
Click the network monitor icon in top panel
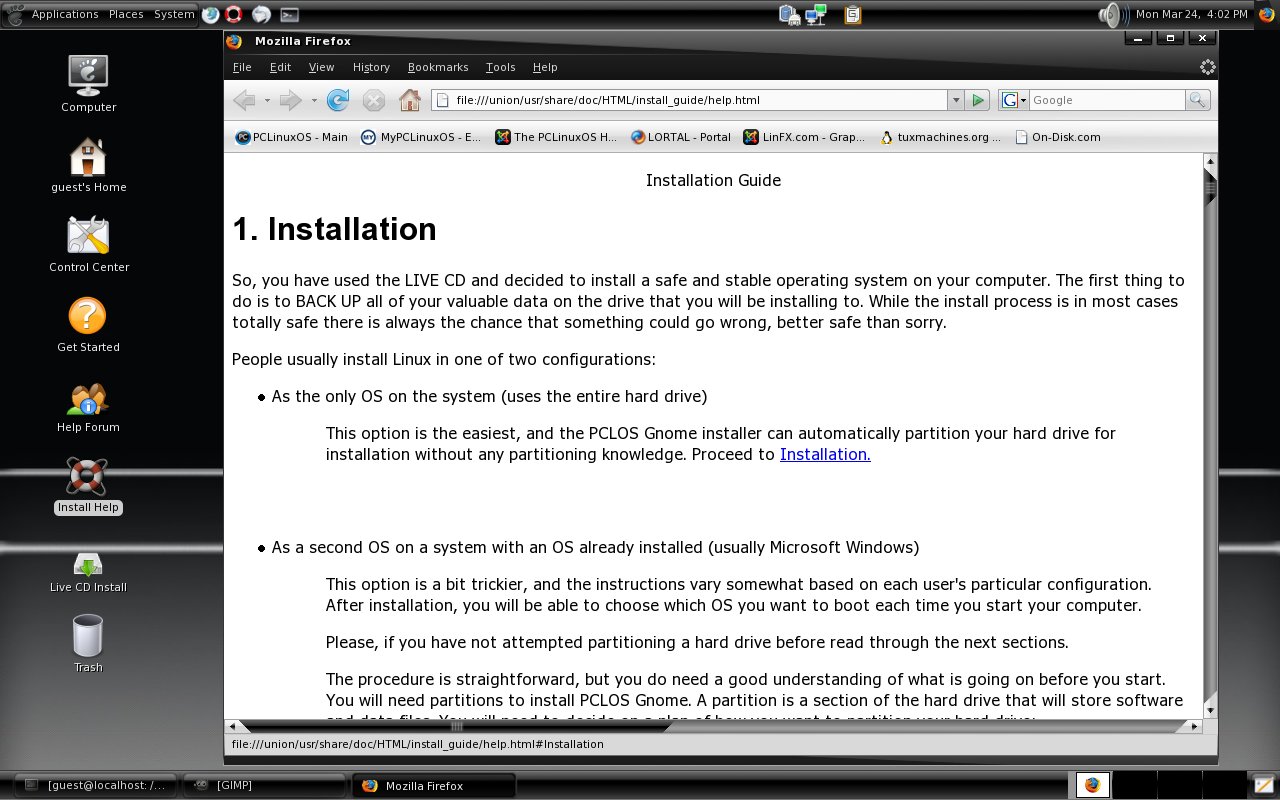[816, 15]
